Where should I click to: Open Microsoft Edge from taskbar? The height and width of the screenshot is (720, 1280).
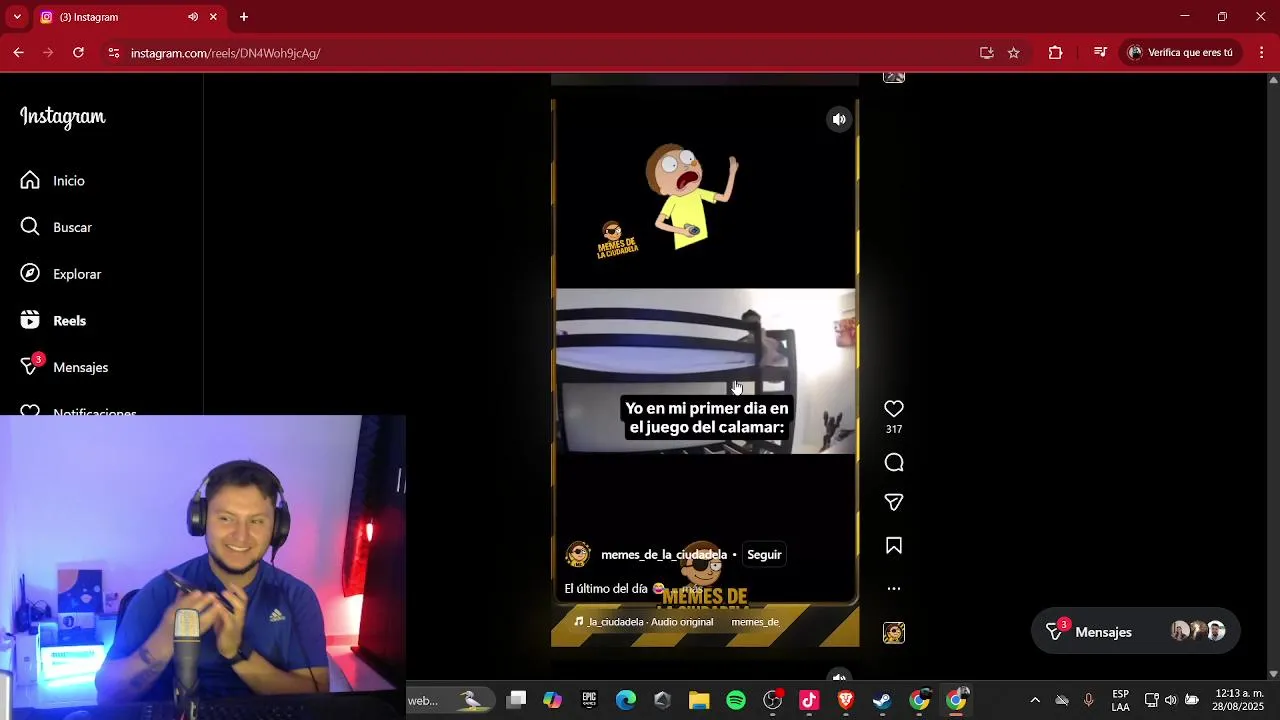(x=626, y=700)
